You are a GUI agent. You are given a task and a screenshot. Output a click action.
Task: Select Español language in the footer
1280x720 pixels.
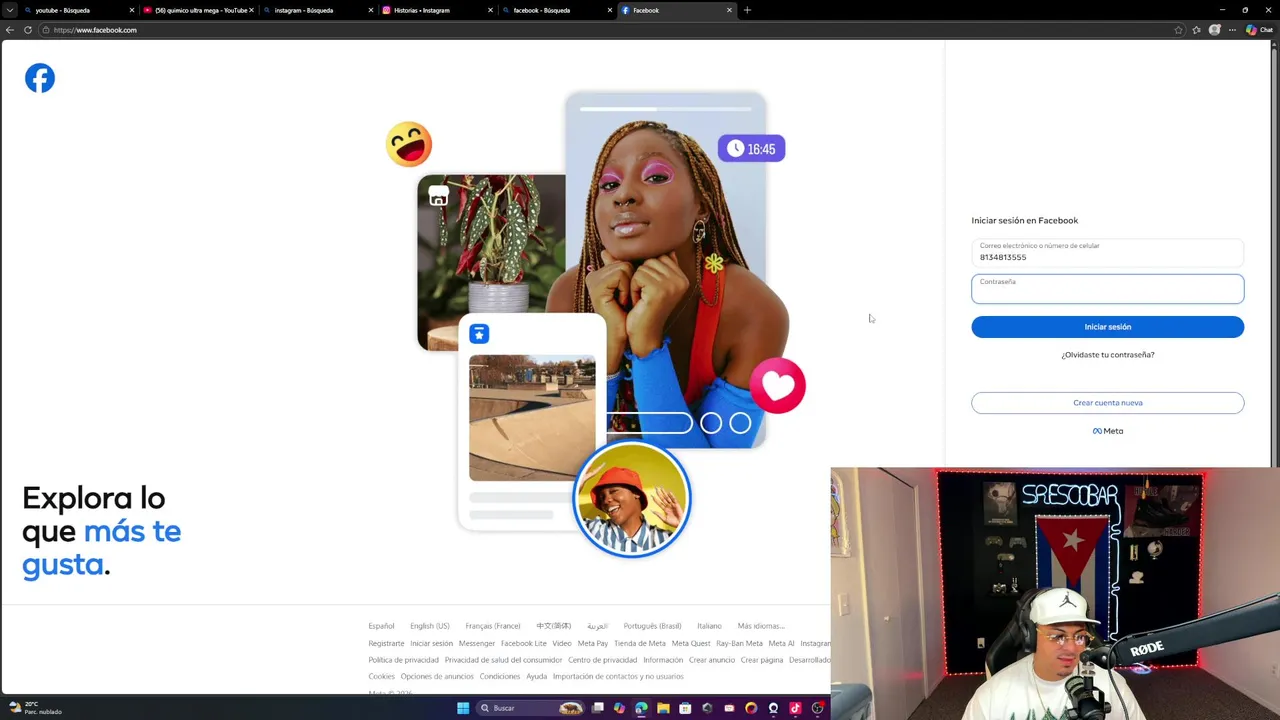pyautogui.click(x=381, y=626)
